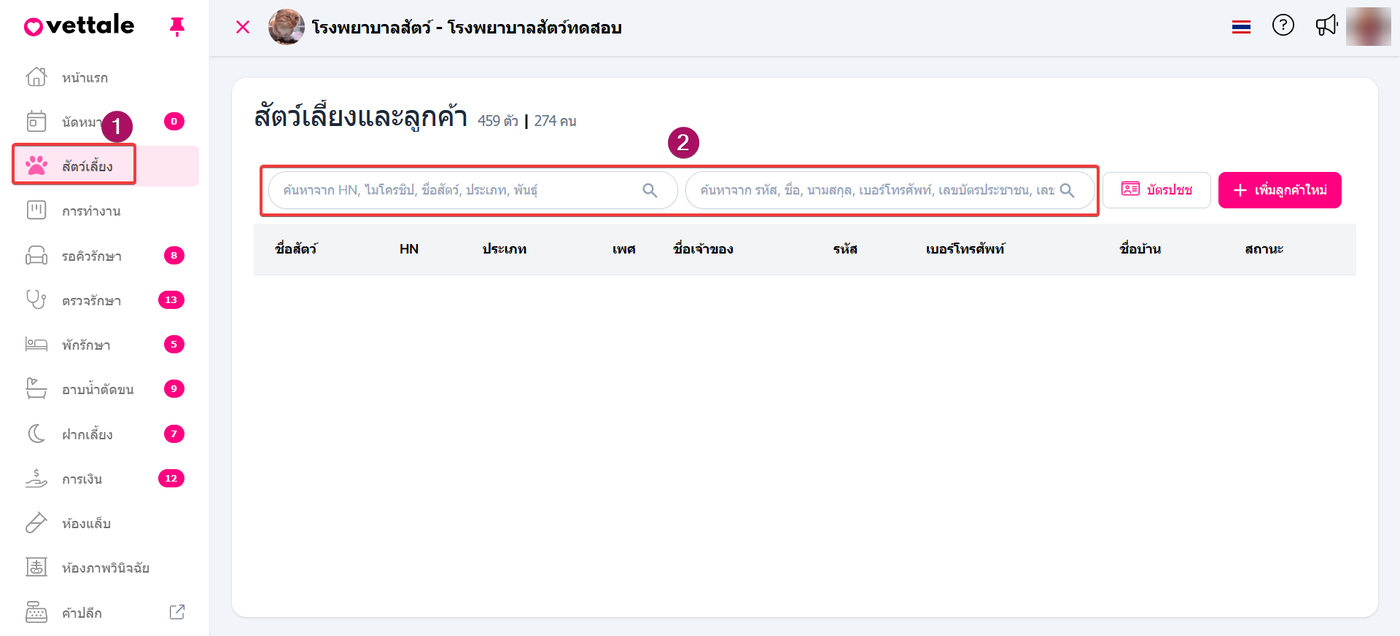
Task: Go to ห้องภาพวินิจฉัย menu label
Action: point(106,569)
